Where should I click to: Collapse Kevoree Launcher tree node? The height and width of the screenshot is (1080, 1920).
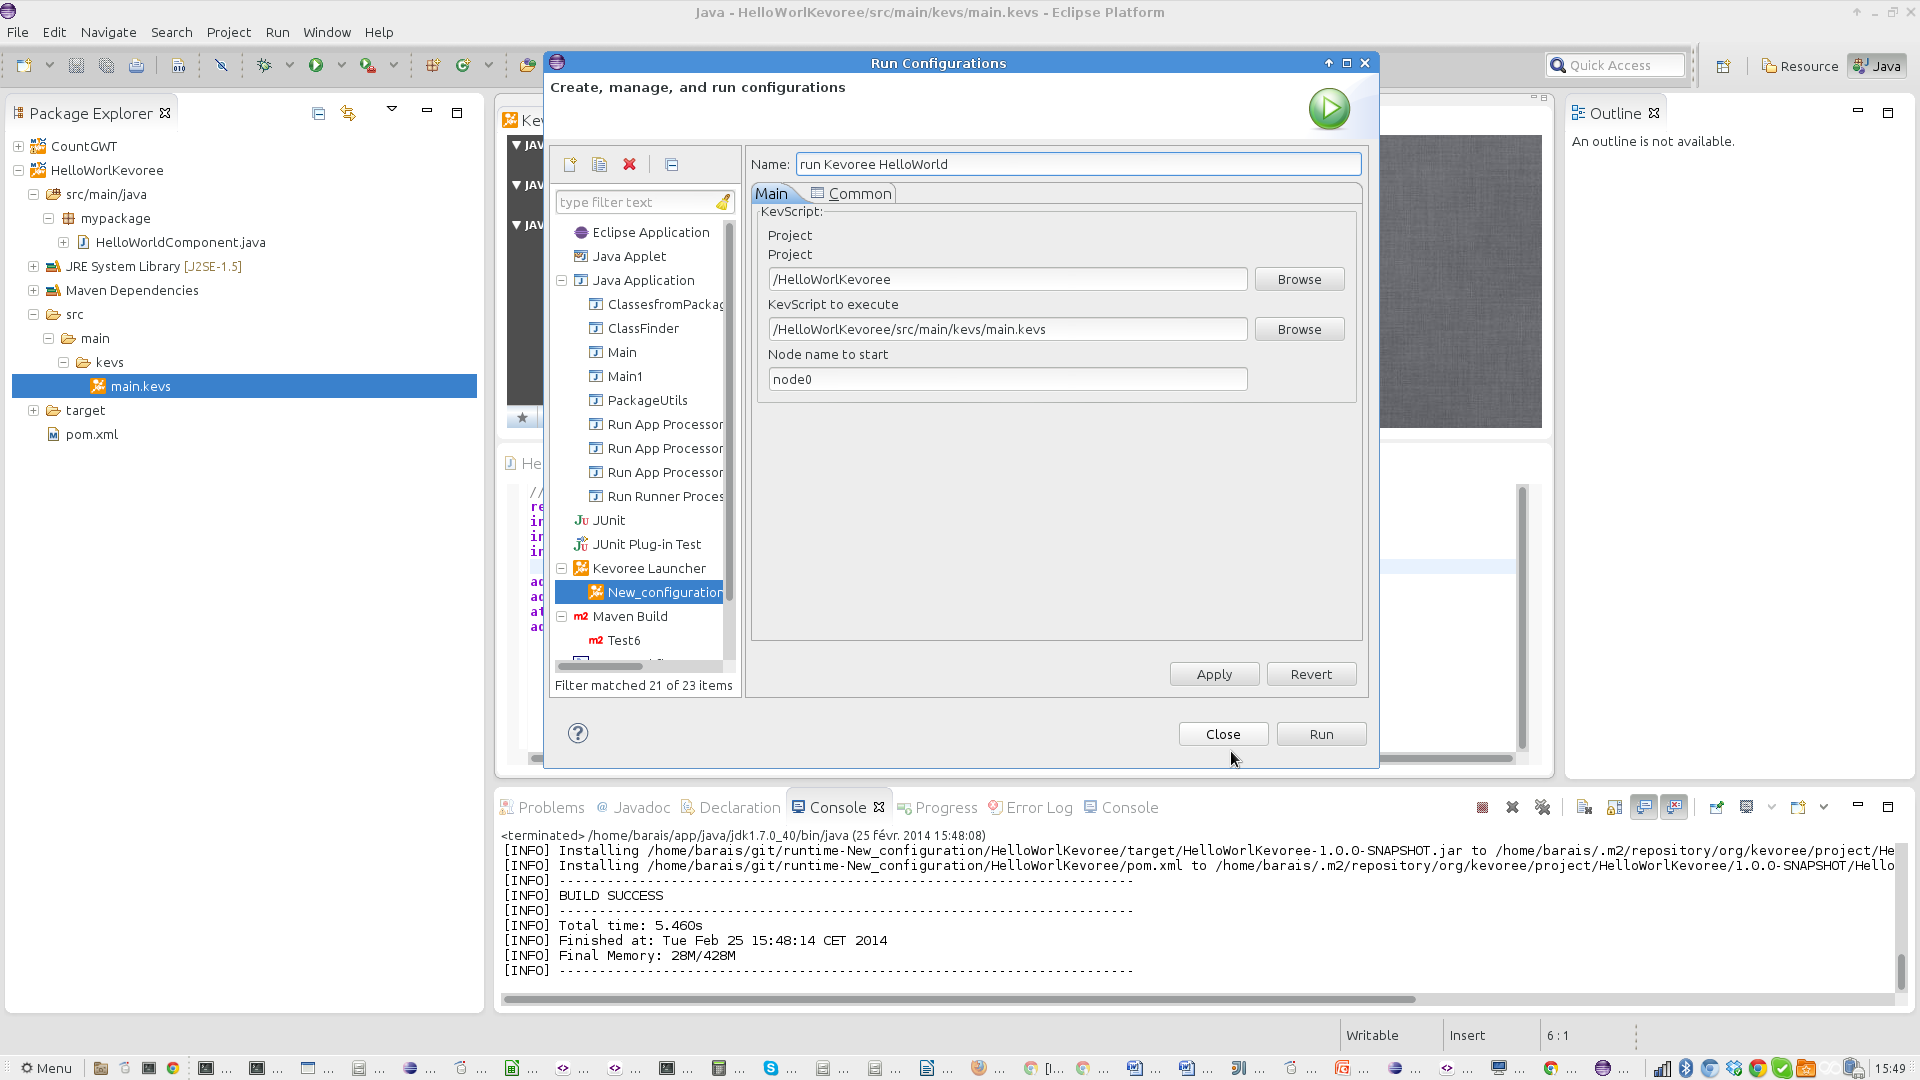(562, 569)
